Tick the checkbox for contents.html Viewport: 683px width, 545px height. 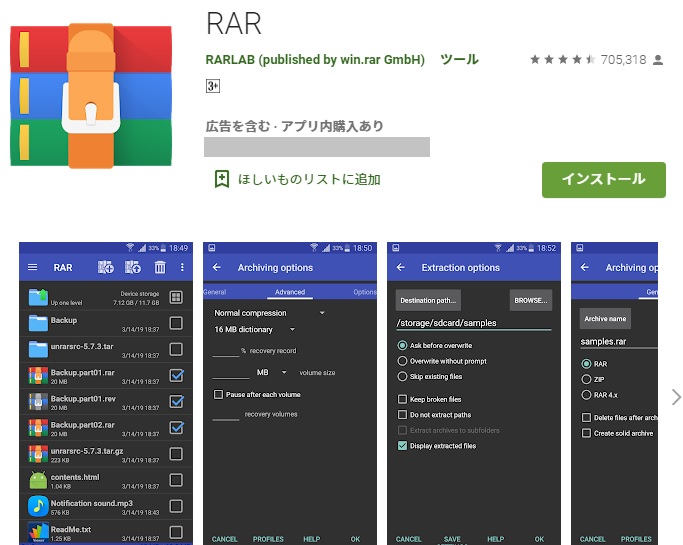coord(176,480)
